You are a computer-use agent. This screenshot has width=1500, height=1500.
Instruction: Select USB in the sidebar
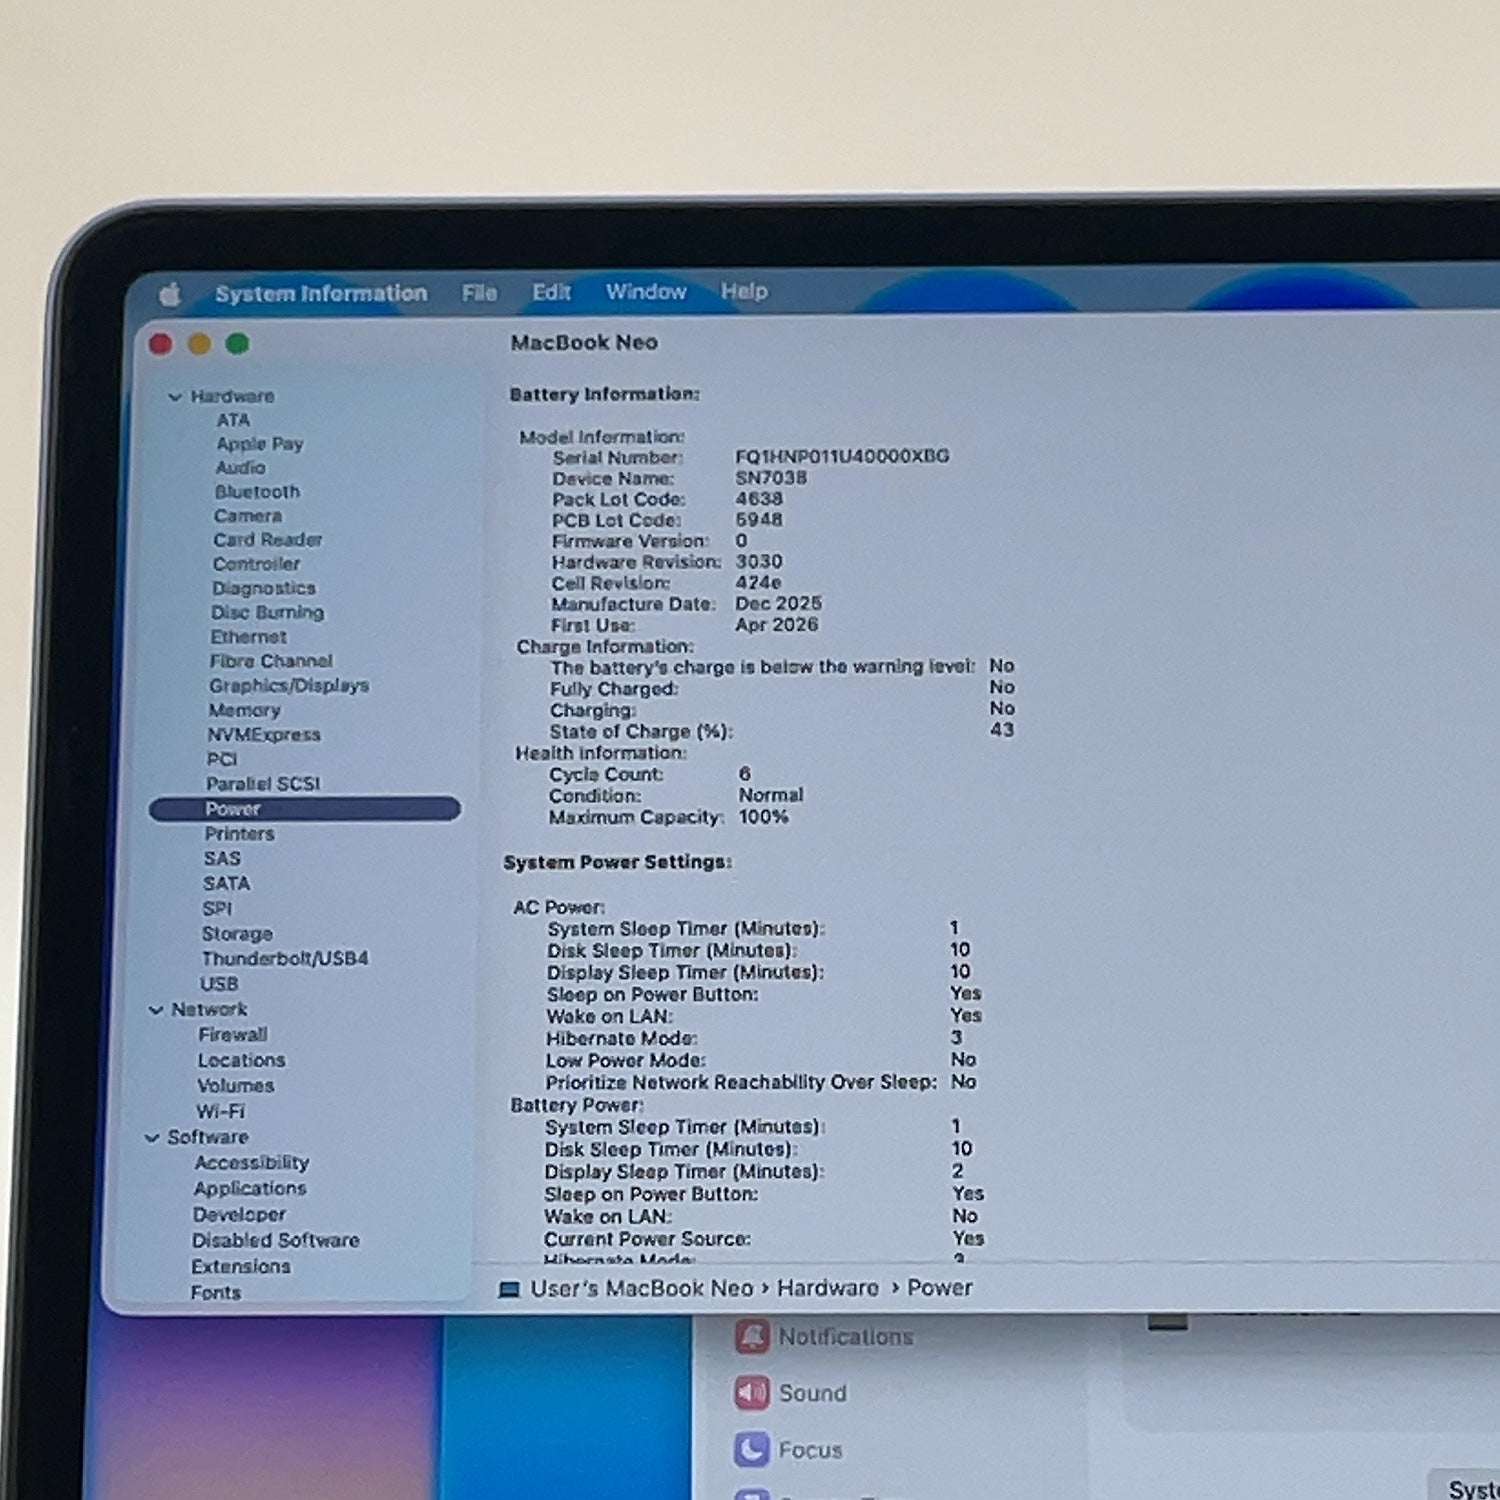219,984
